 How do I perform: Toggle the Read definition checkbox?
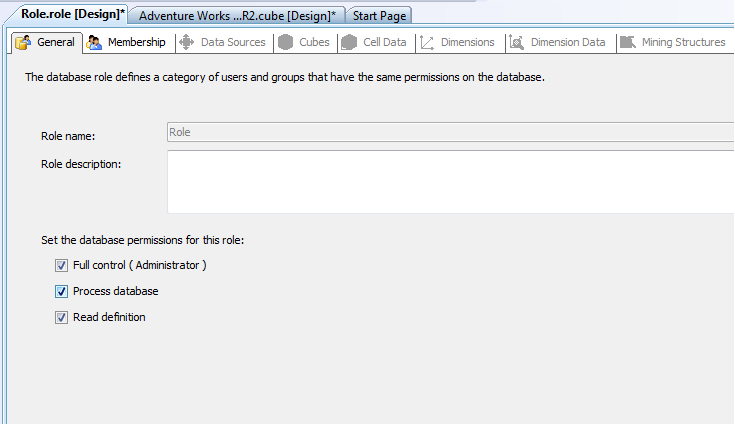pyautogui.click(x=61, y=317)
